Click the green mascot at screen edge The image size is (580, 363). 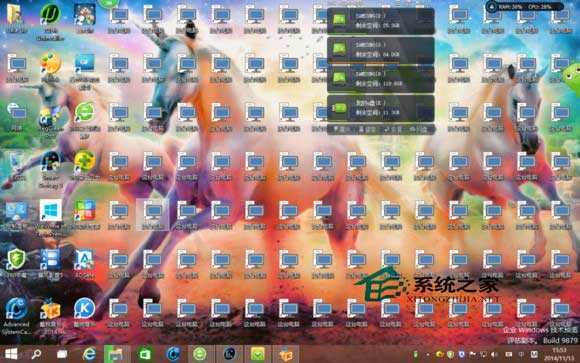[572, 76]
